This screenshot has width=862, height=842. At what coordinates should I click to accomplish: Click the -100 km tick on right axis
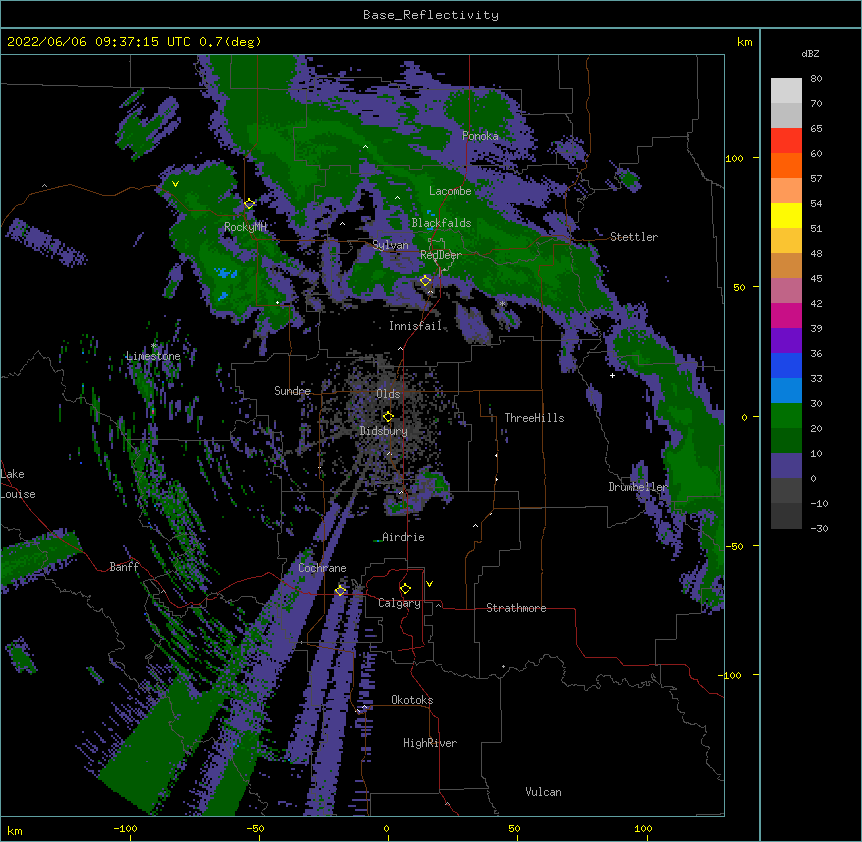click(x=730, y=675)
